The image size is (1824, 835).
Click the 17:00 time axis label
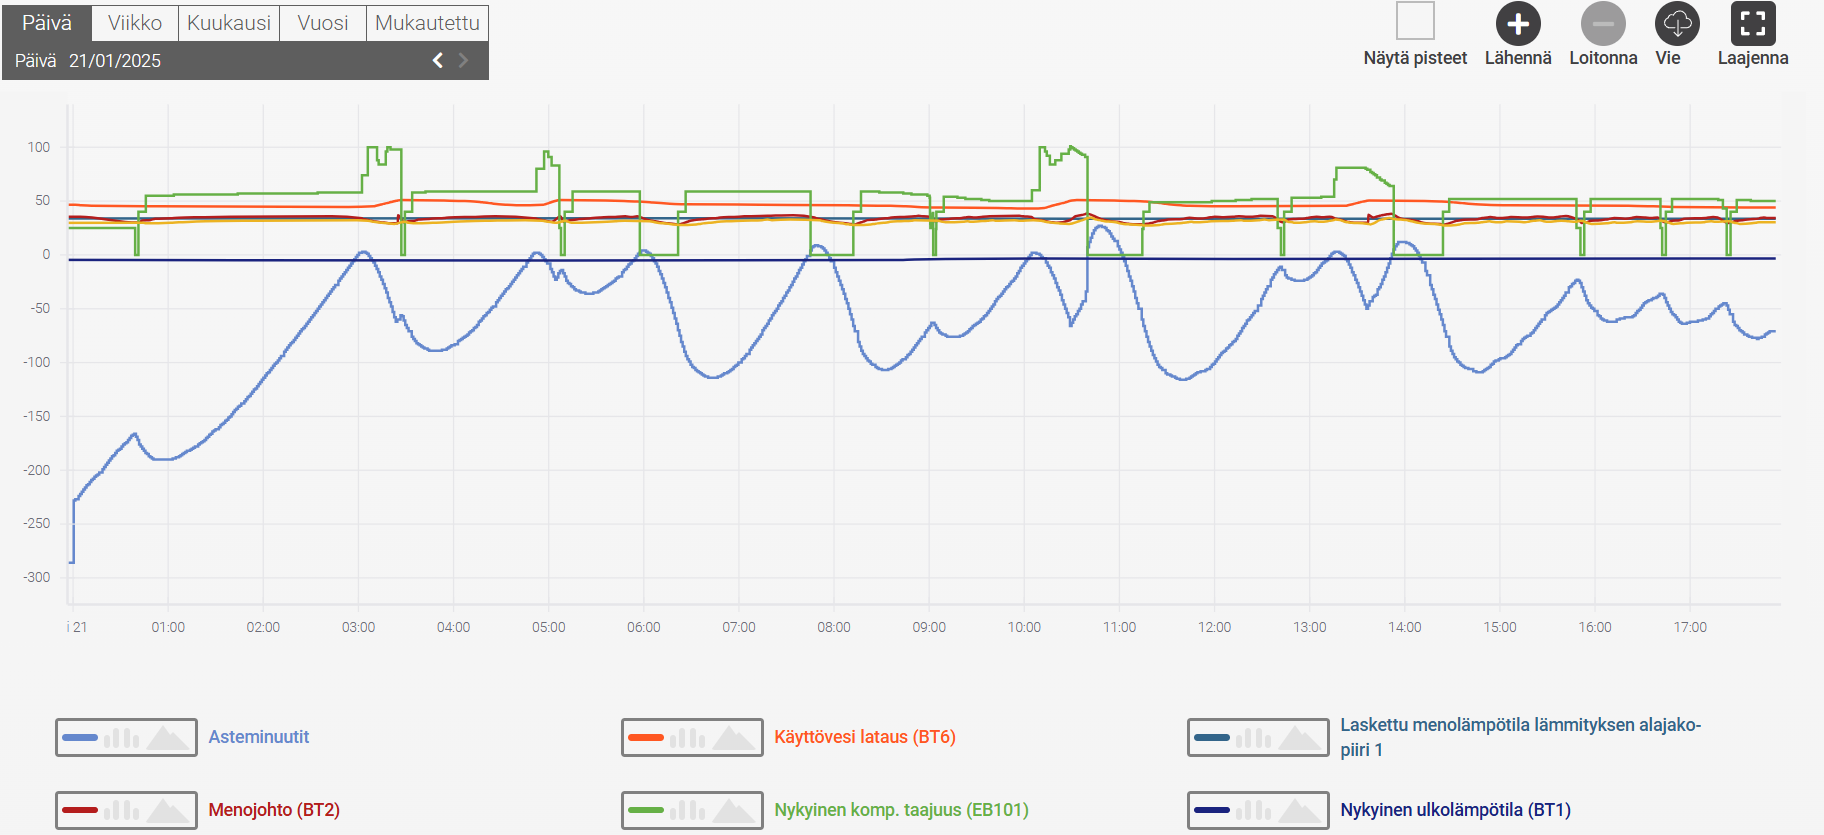point(1690,627)
